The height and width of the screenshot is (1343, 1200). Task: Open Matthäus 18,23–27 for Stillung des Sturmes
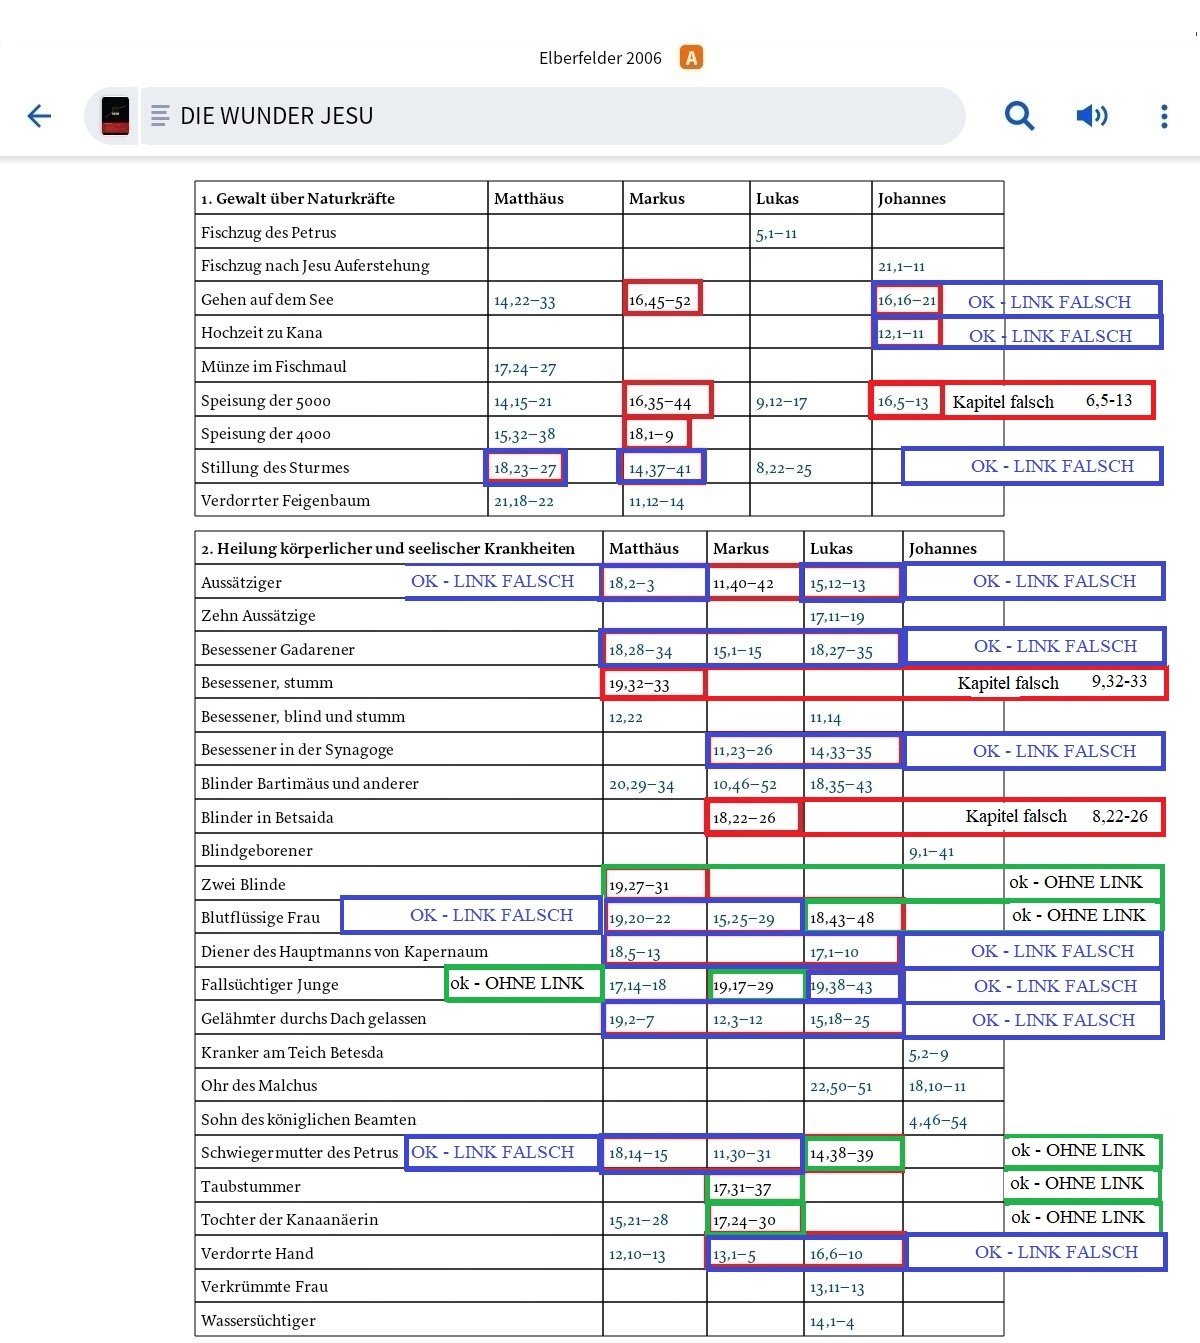tap(524, 468)
